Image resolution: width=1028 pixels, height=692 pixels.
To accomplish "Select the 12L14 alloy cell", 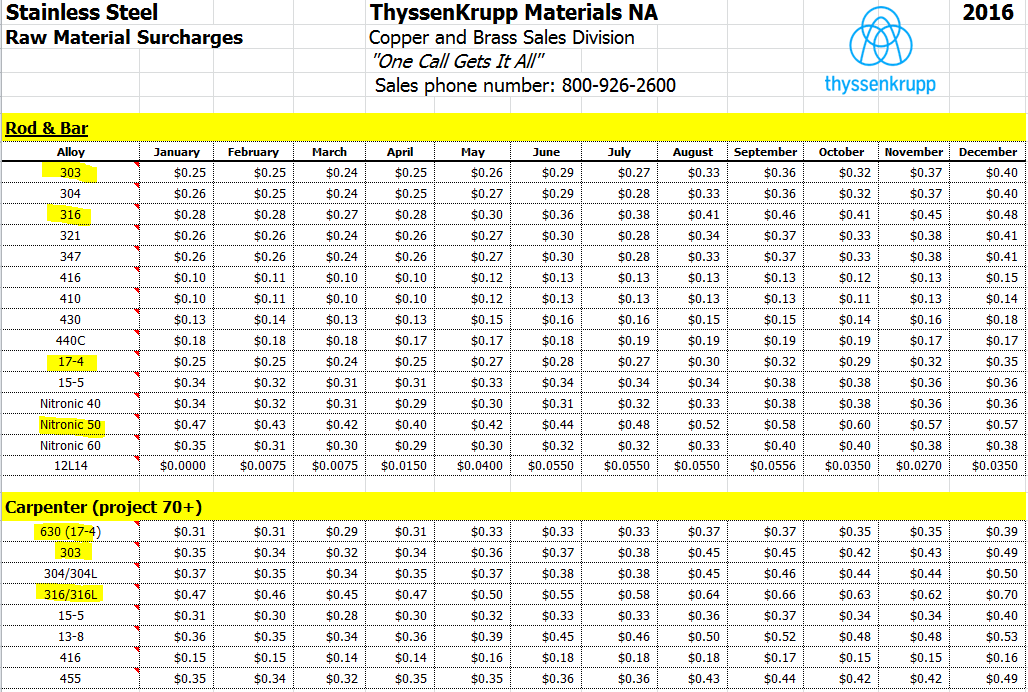I will pyautogui.click(x=70, y=466).
